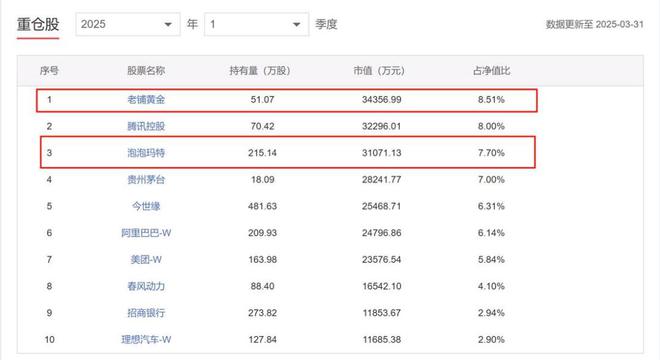This screenshot has width=660, height=360.
Task: Select the holding value 88.40
Action: coord(262,286)
